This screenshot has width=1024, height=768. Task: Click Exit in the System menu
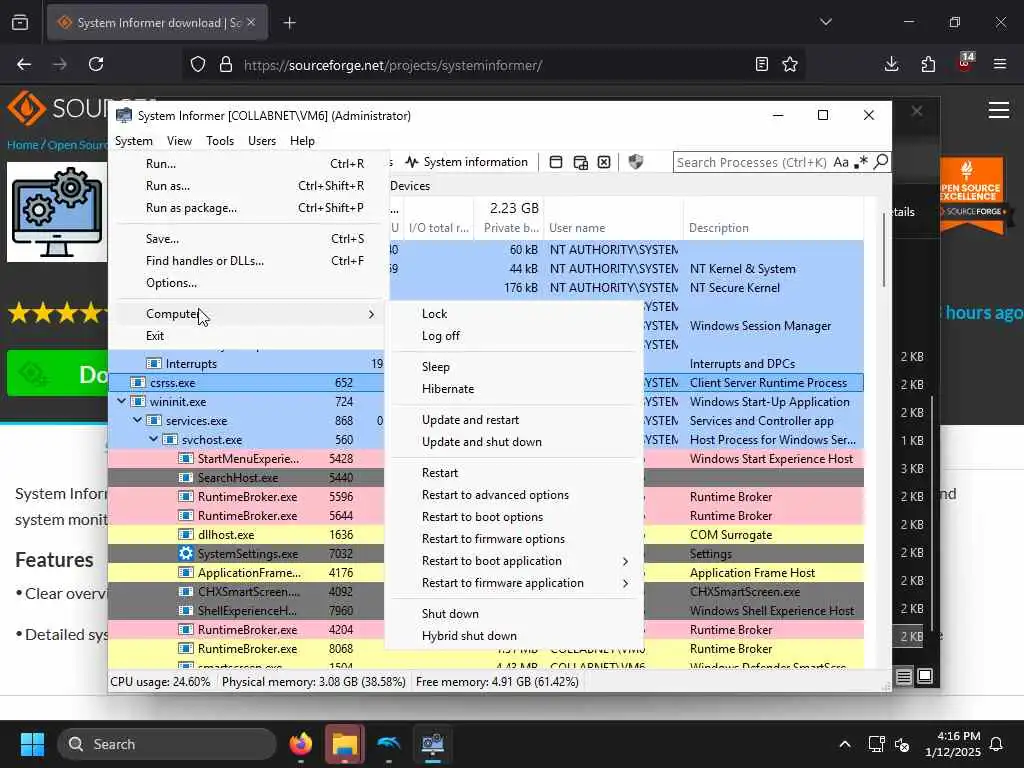coord(248,336)
